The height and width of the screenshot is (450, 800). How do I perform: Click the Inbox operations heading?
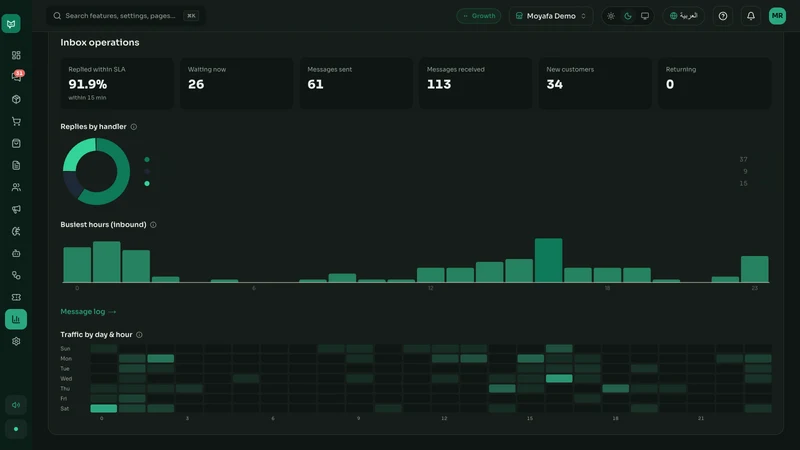coord(100,42)
